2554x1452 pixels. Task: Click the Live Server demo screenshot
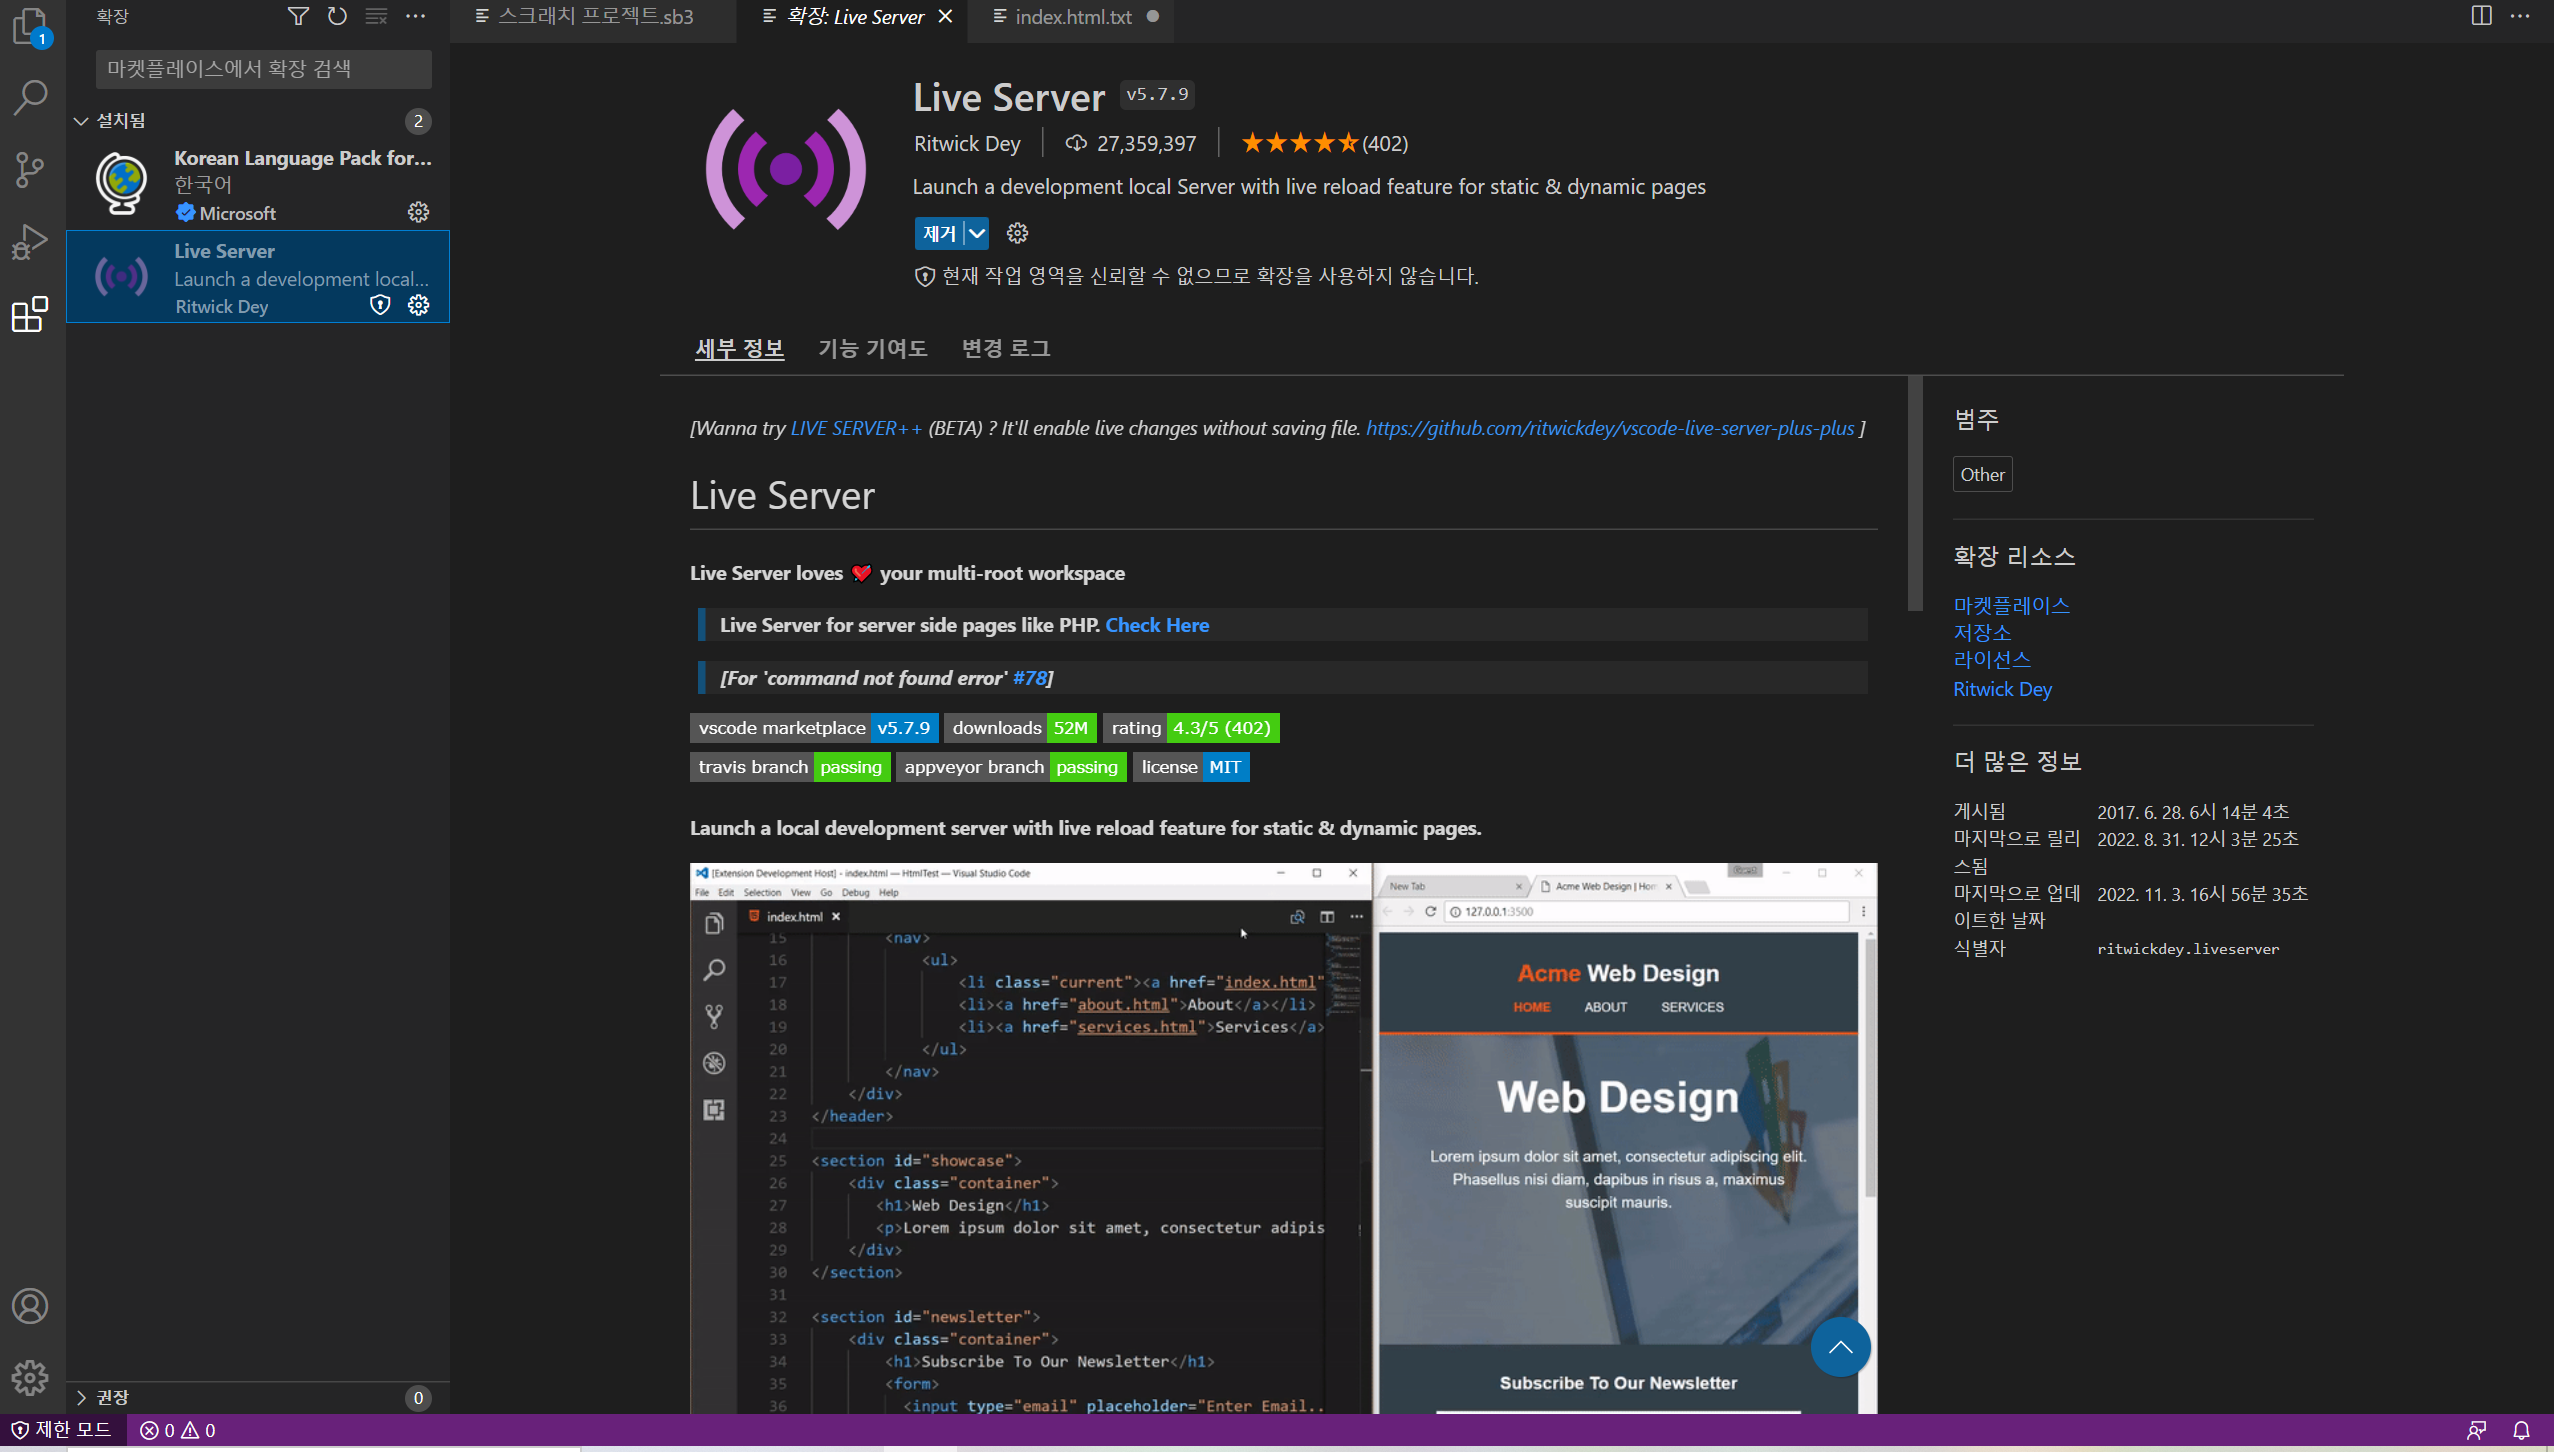pyautogui.click(x=1283, y=1138)
